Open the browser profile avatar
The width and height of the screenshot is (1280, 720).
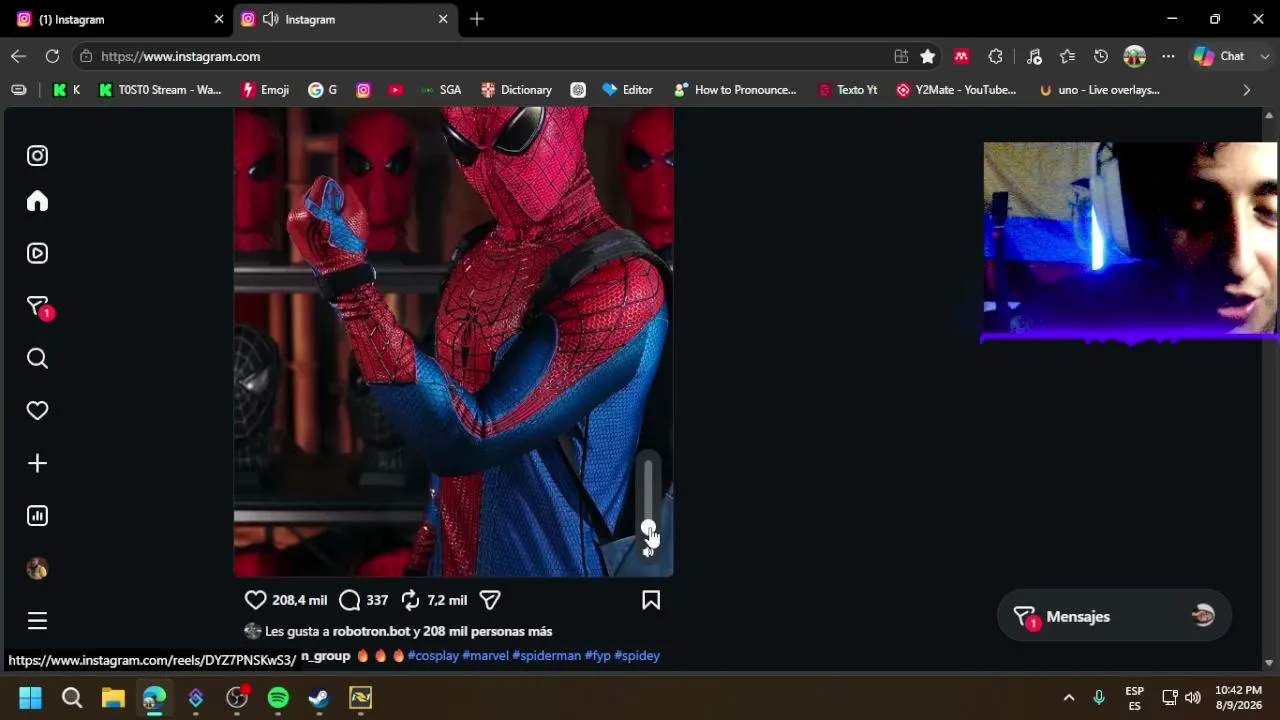click(x=1134, y=56)
